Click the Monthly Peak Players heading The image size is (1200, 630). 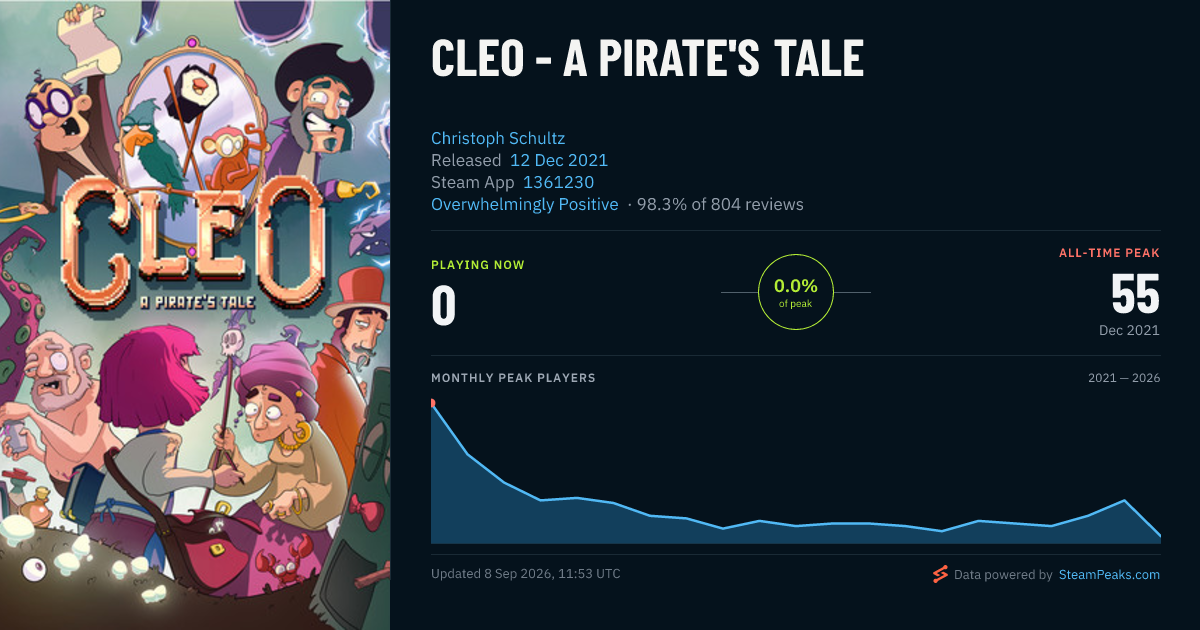[513, 378]
